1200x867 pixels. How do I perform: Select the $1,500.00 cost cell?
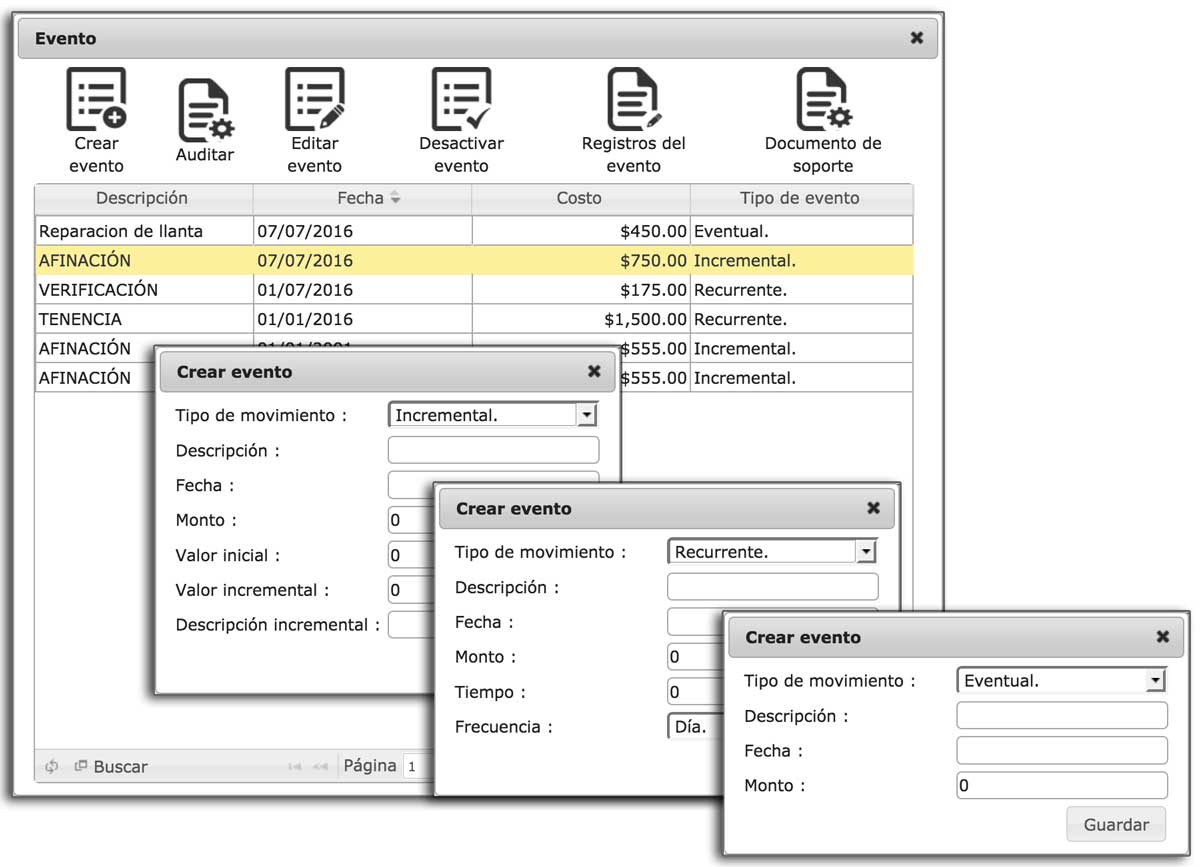click(x=580, y=320)
